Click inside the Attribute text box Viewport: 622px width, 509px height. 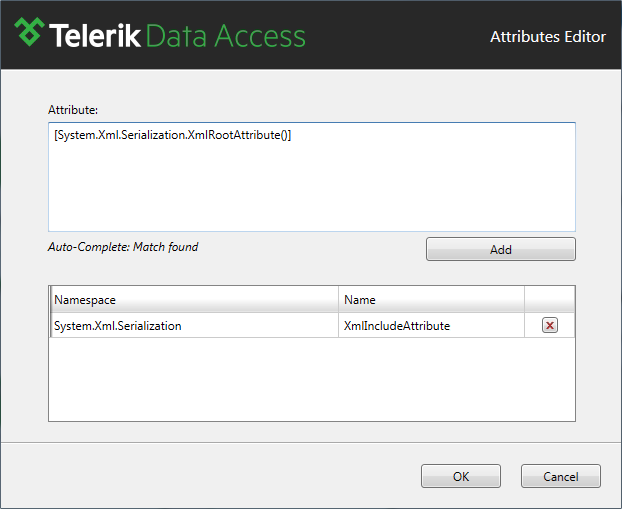(312, 177)
